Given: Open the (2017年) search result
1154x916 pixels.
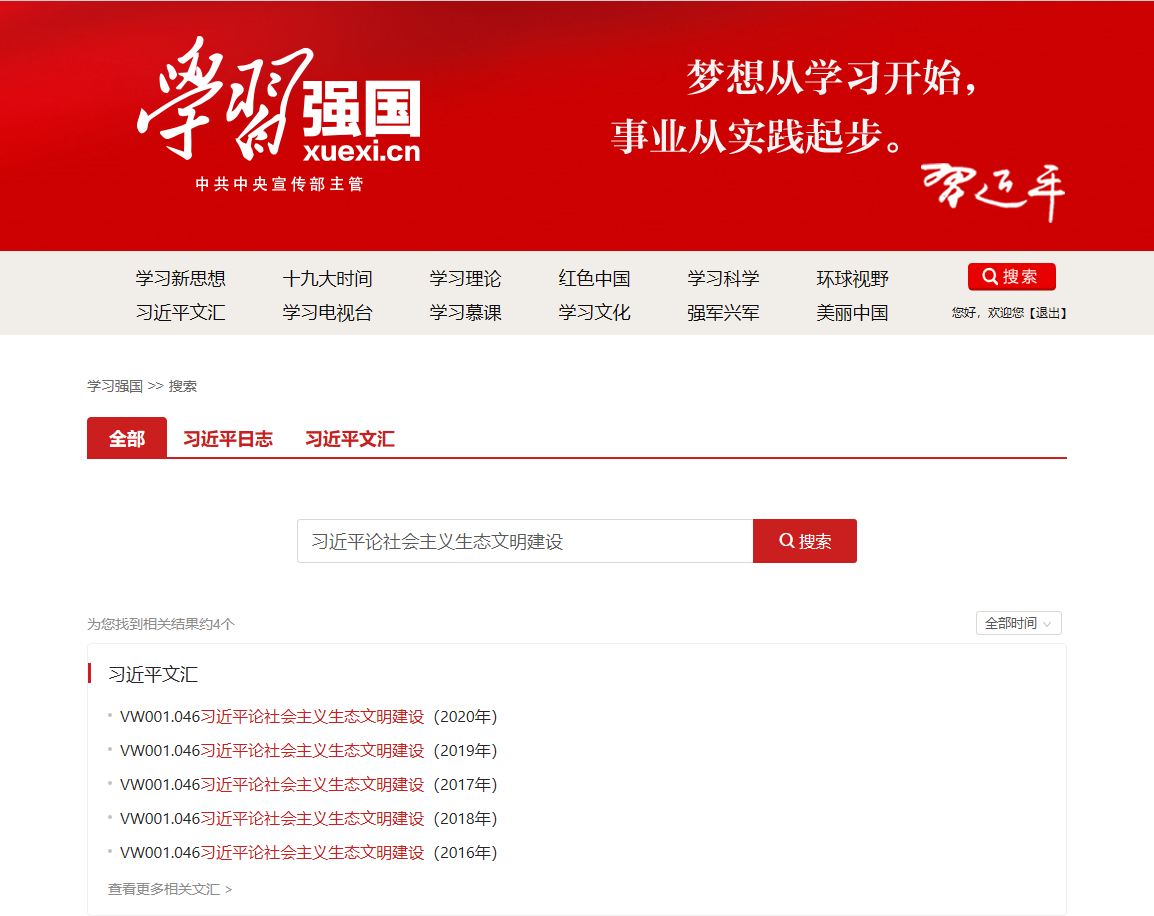Looking at the screenshot, I should tap(308, 784).
